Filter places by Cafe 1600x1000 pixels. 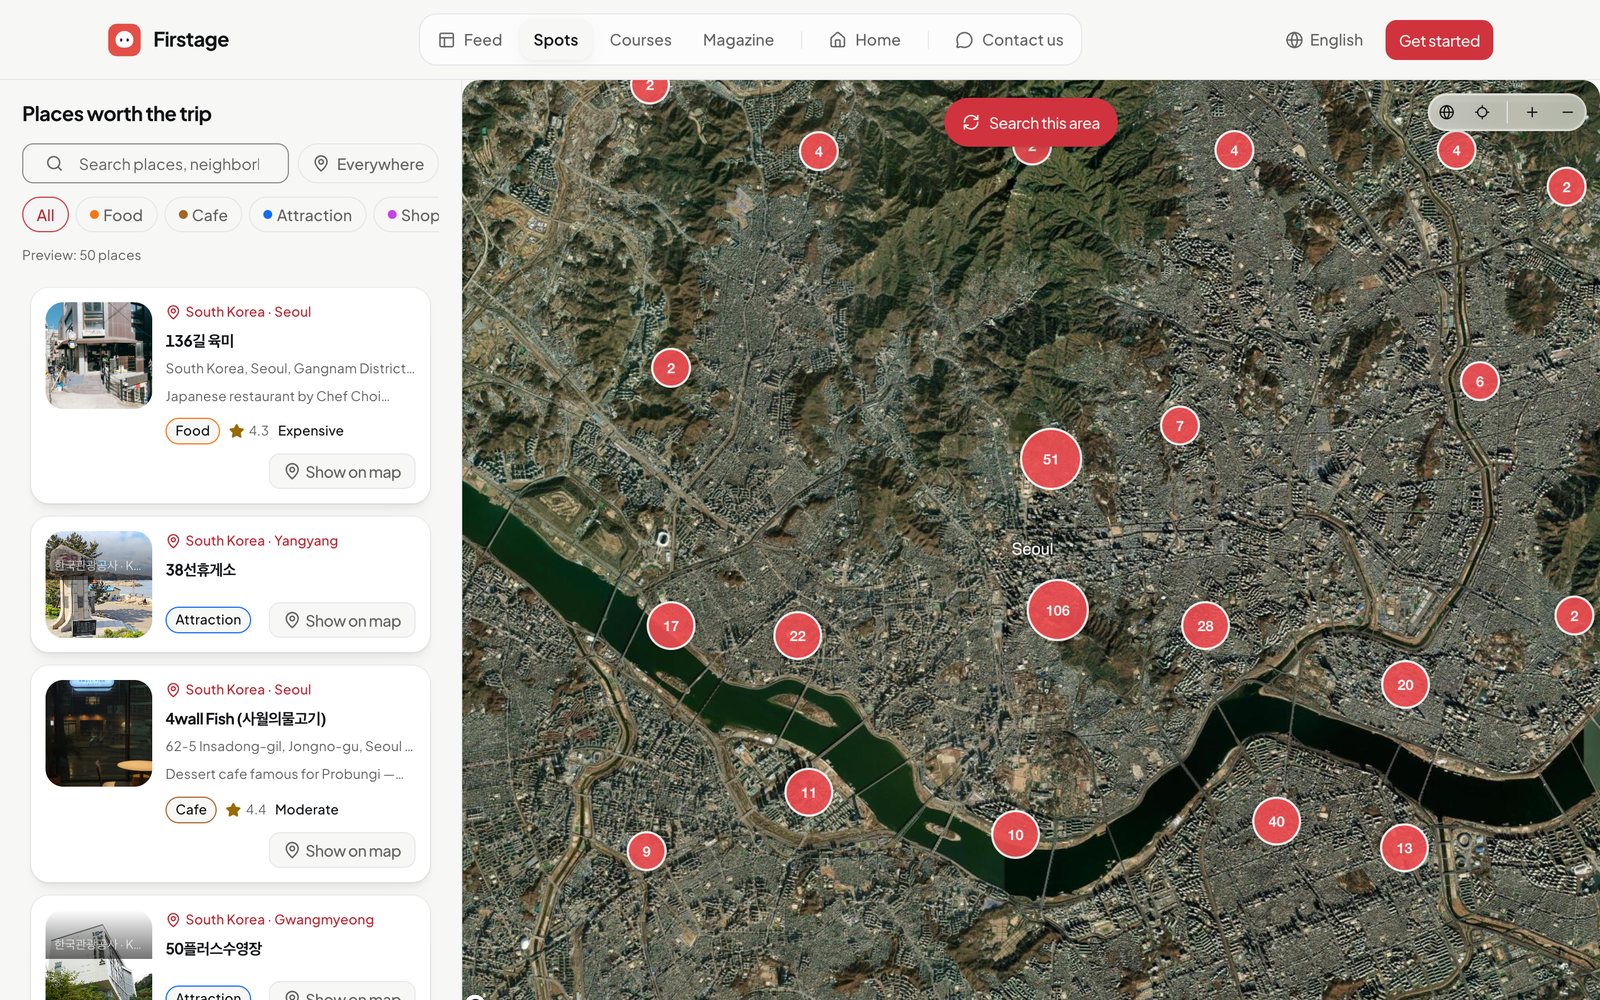pyautogui.click(x=203, y=215)
